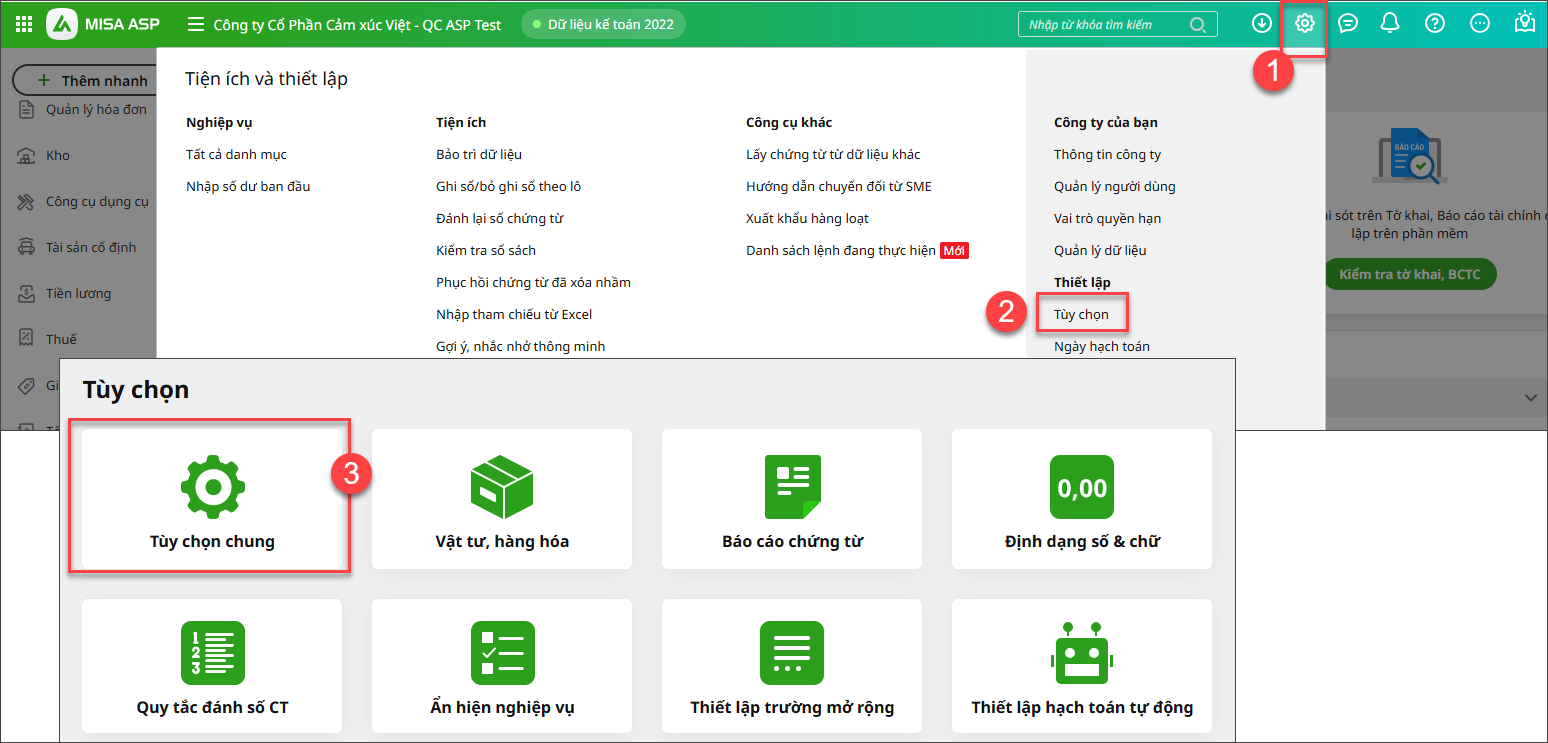This screenshot has height=743, width=1548.
Task: Open the notifications bell icon
Action: coord(1390,24)
